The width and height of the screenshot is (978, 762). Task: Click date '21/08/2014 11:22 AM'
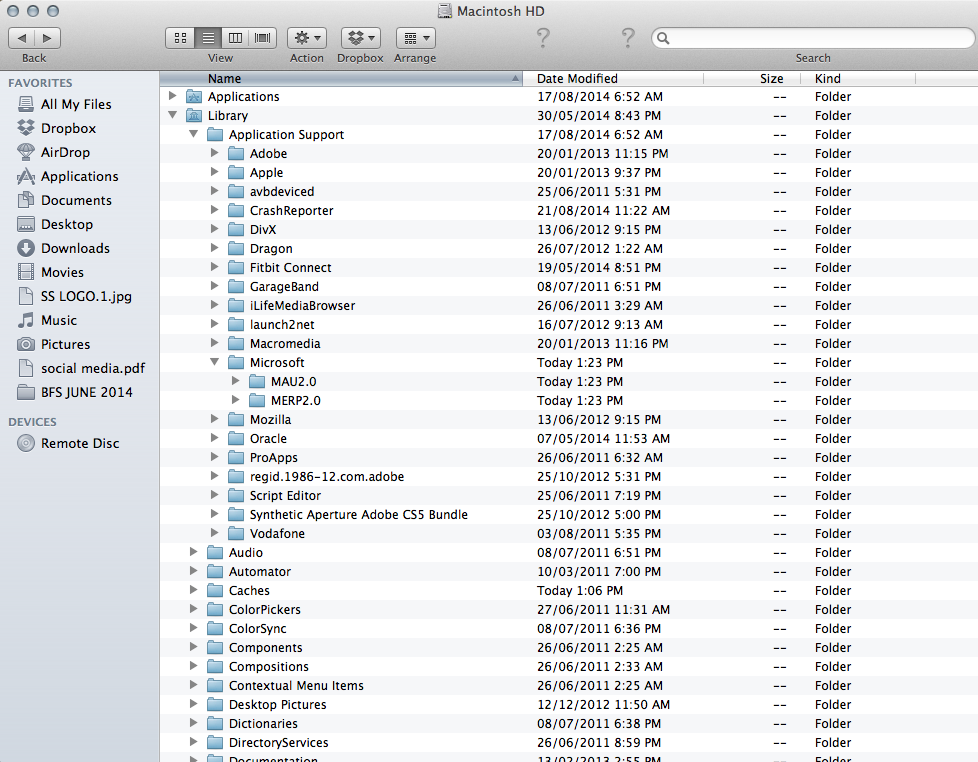[603, 211]
